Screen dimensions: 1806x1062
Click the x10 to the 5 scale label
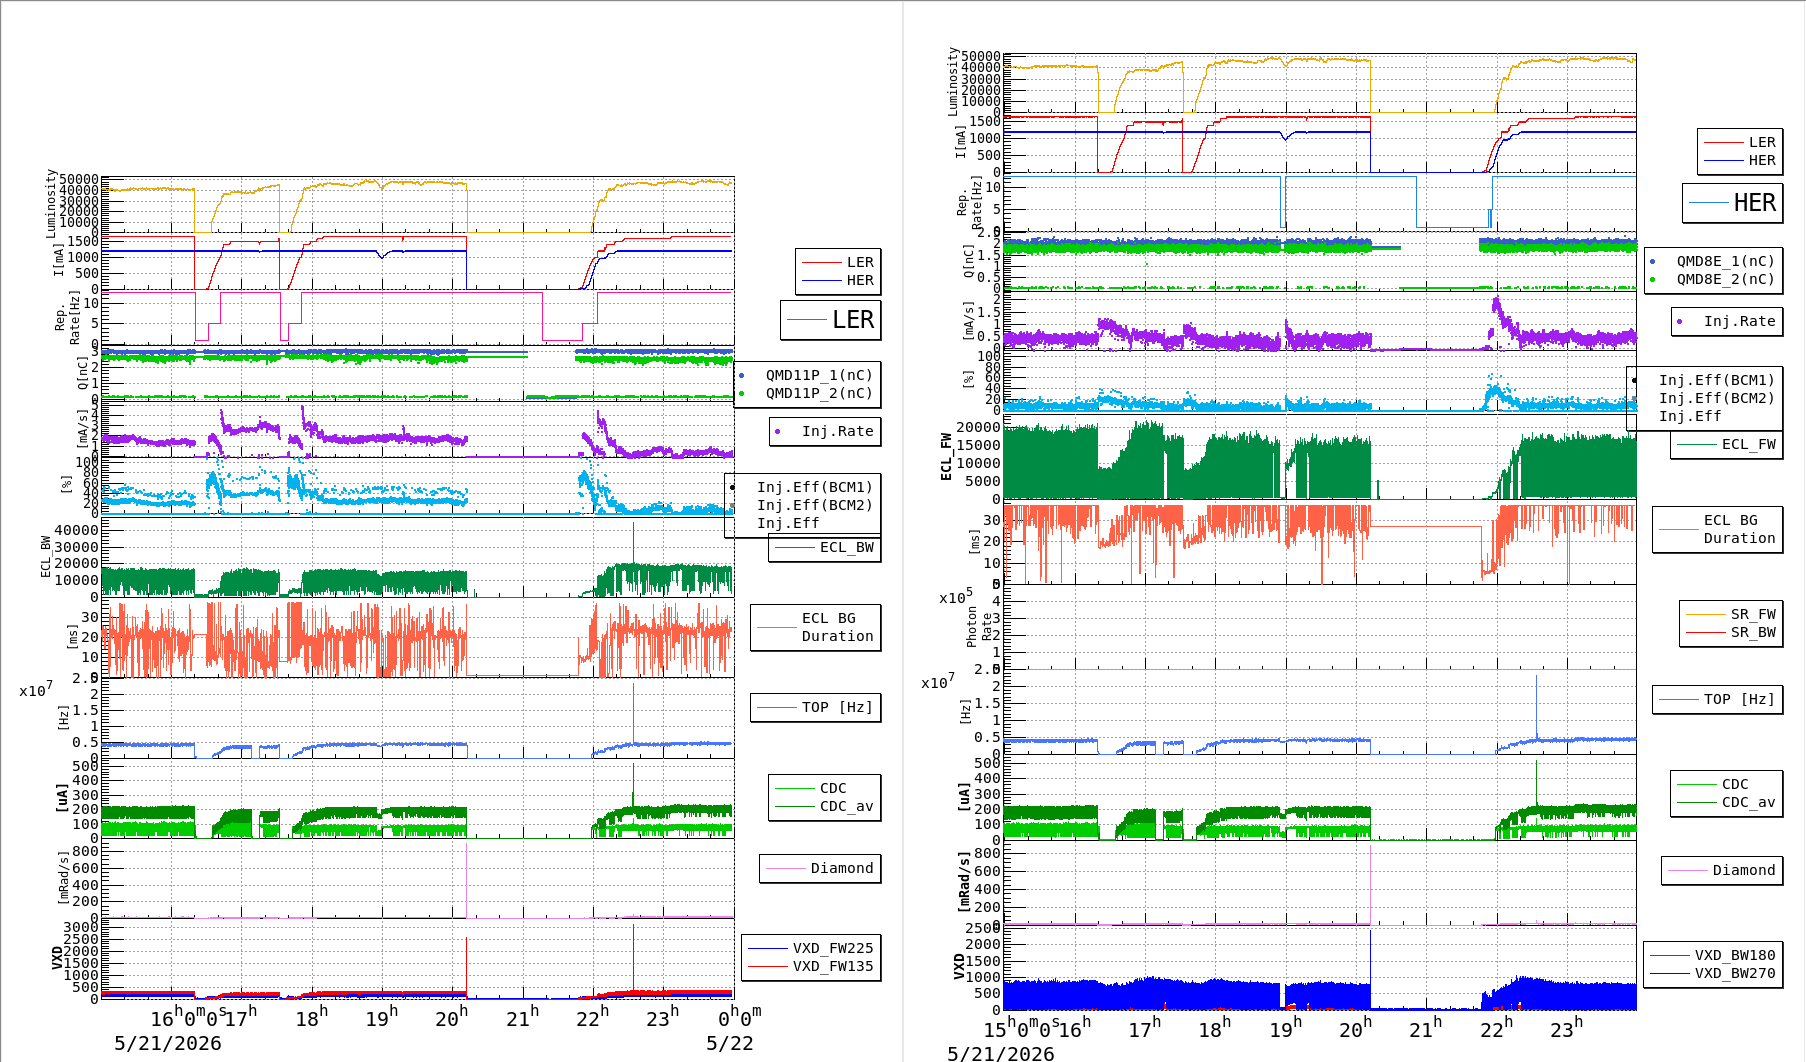(x=955, y=597)
